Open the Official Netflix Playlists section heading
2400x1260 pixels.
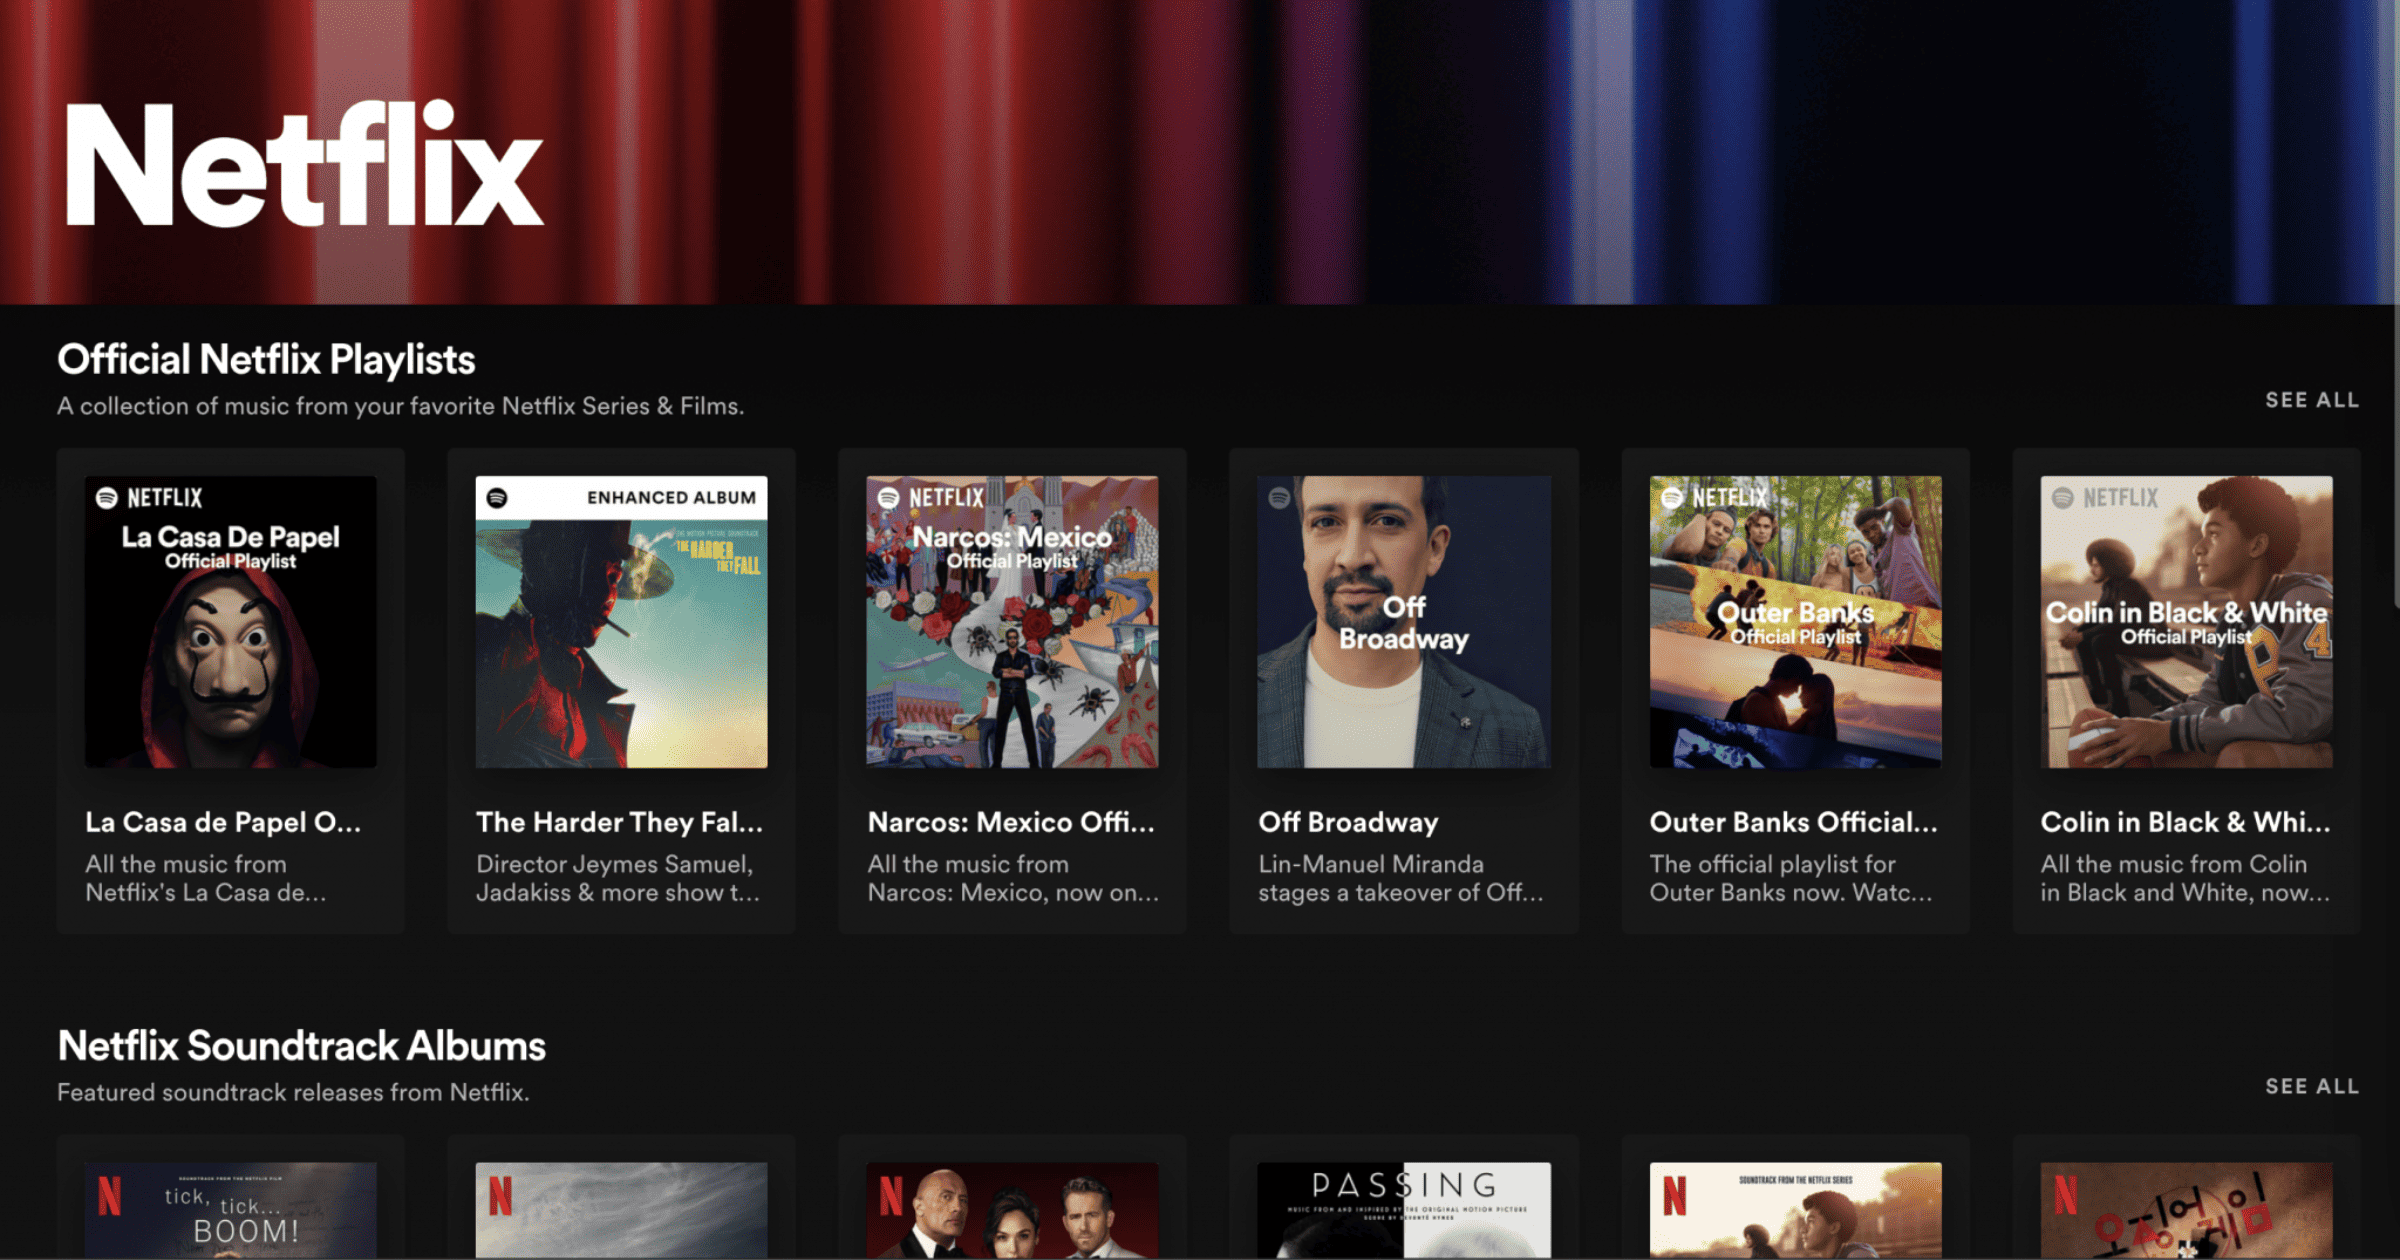266,360
